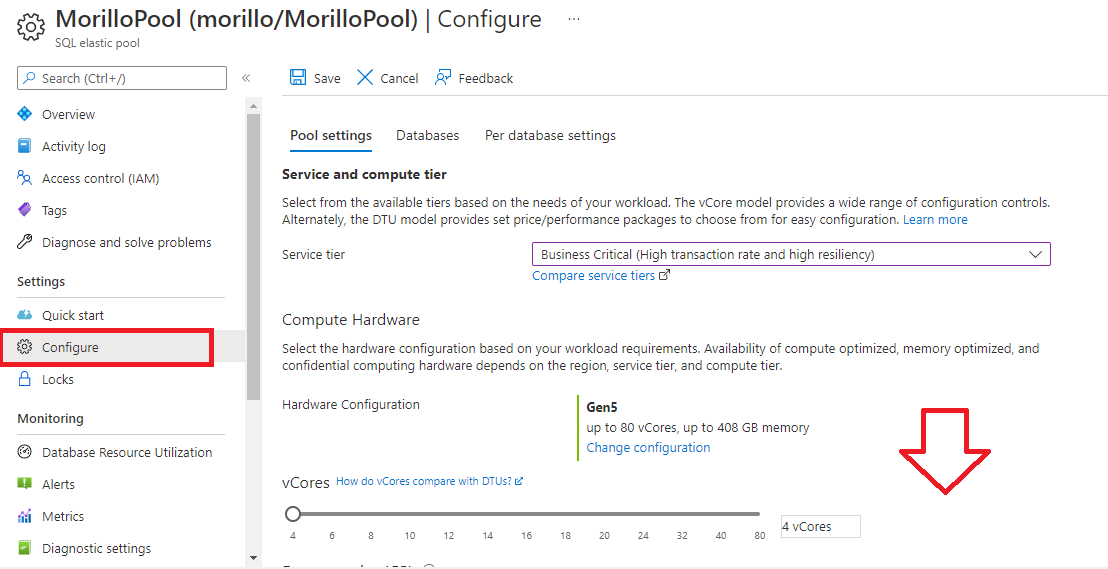Viewport: 1108px width, 569px height.
Task: Click the vCores slider track at 40
Action: pos(721,514)
